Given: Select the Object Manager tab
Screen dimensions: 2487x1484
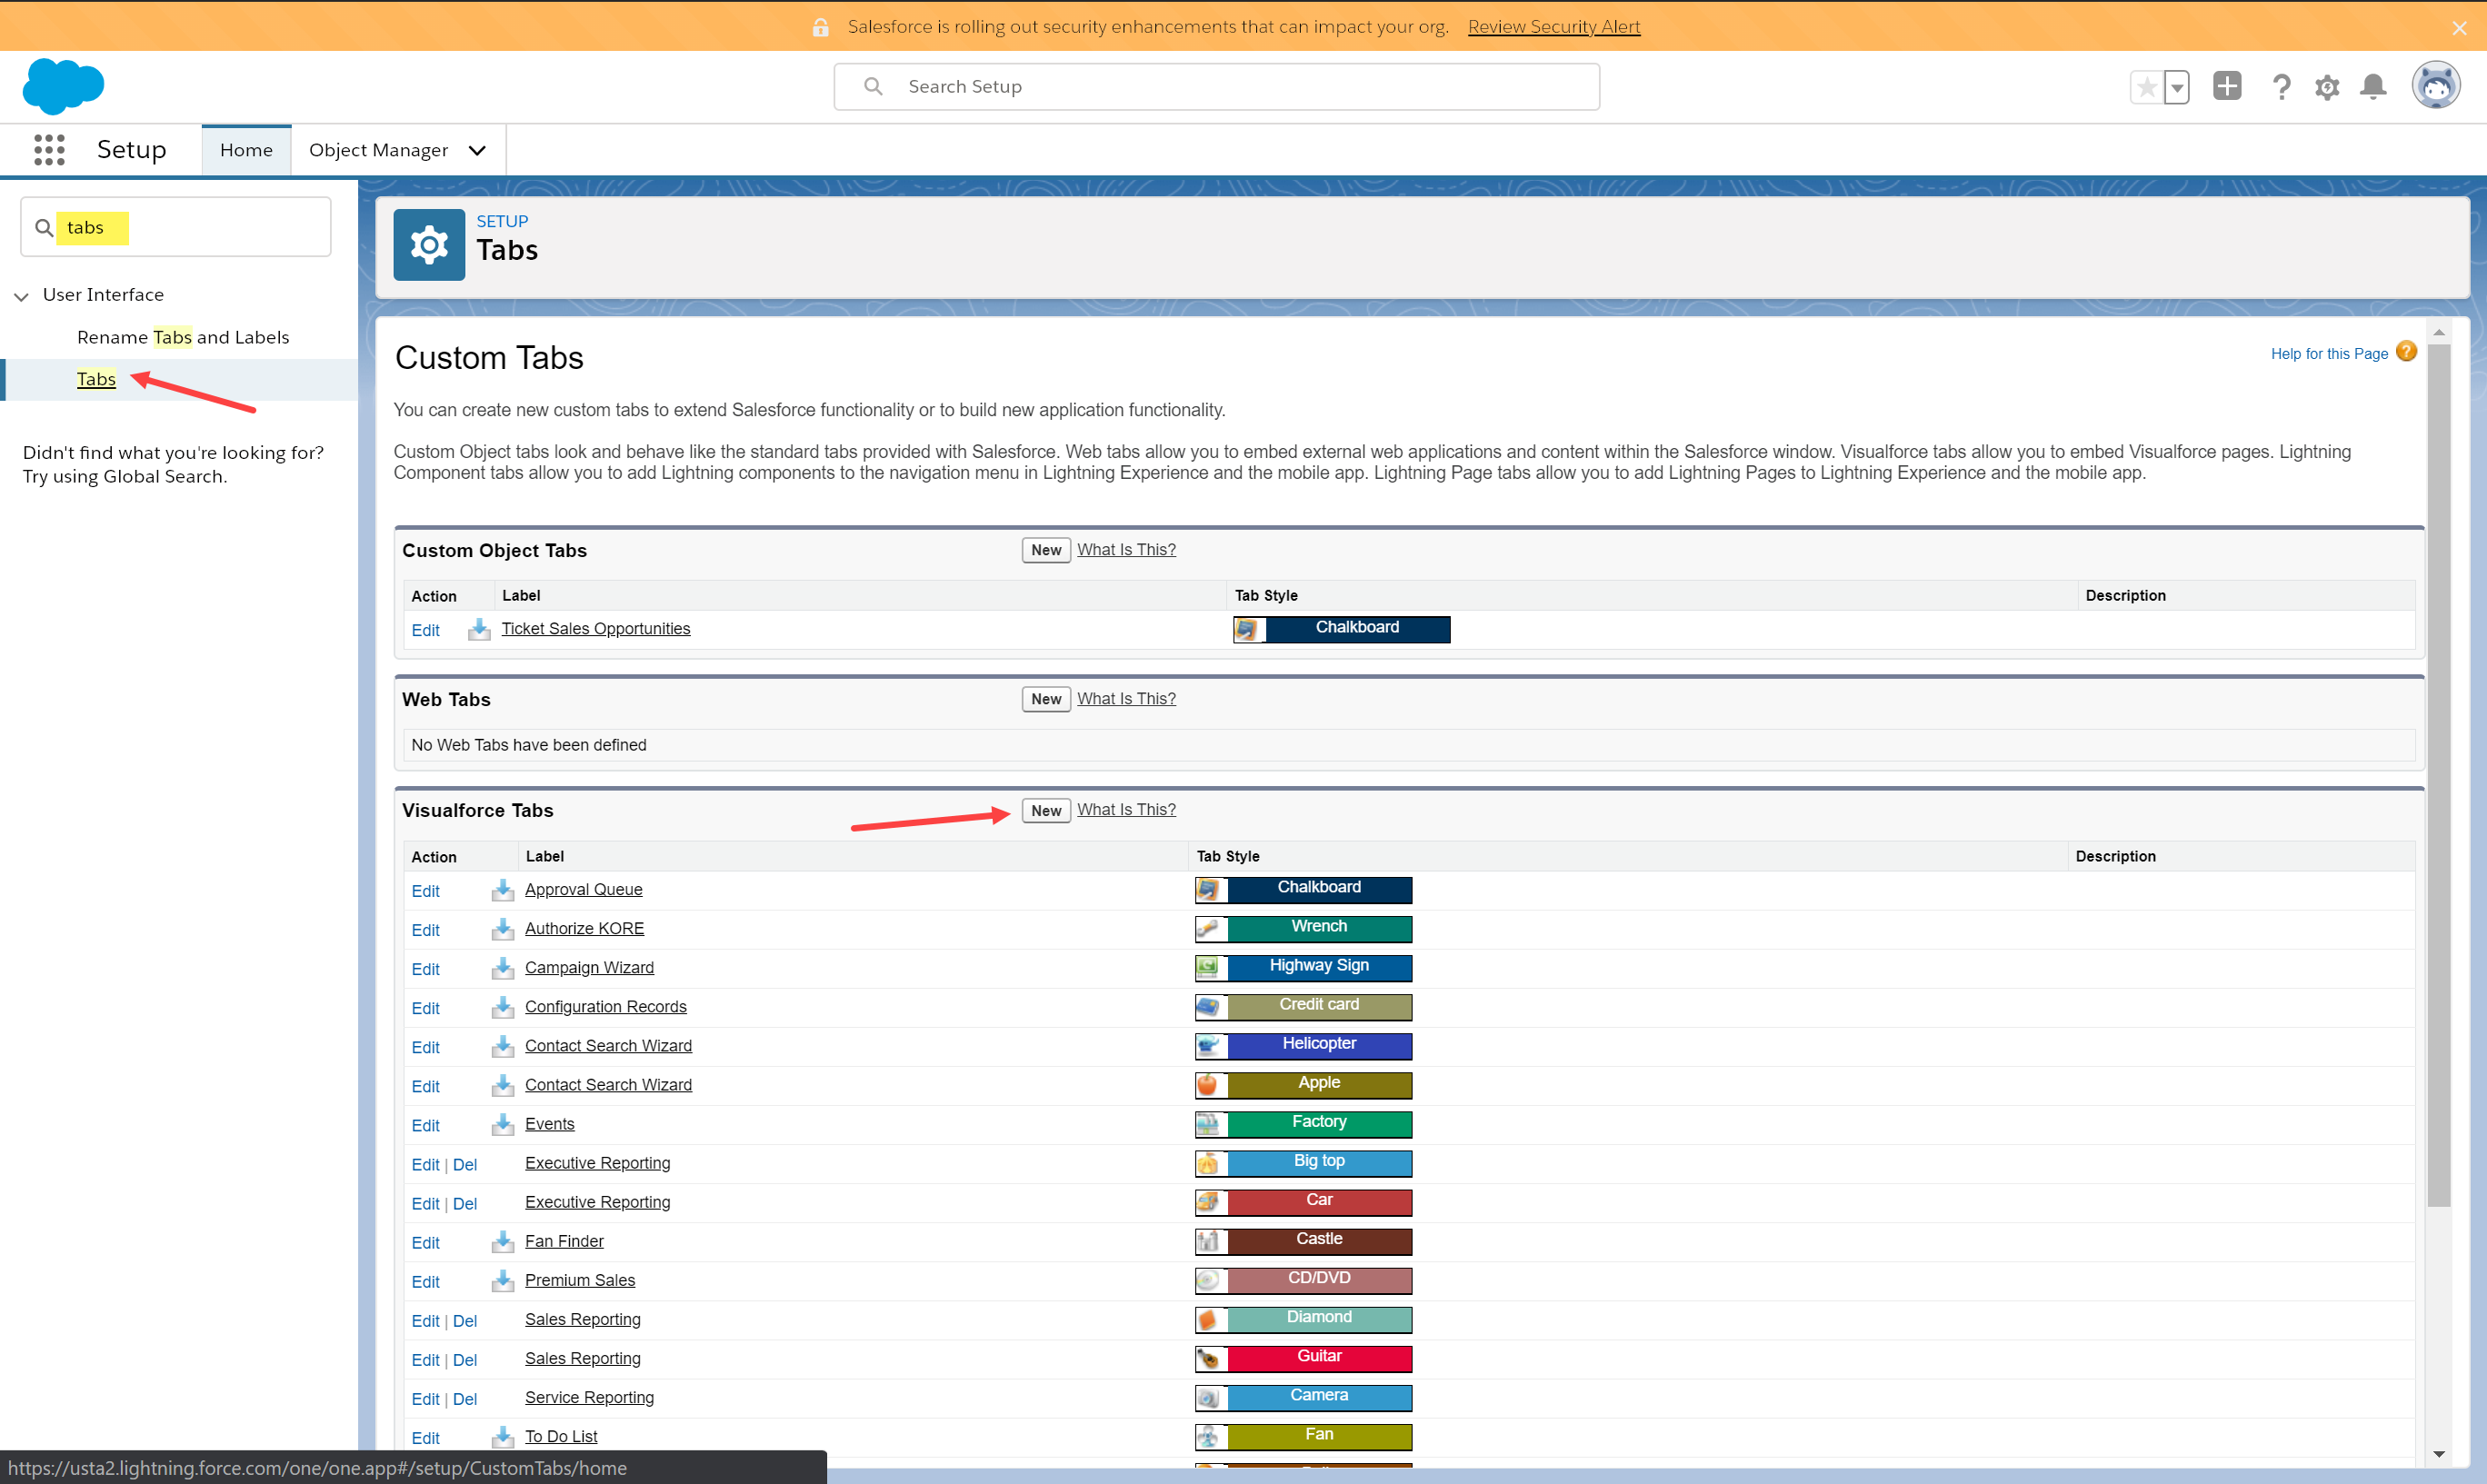Looking at the screenshot, I should tap(378, 150).
